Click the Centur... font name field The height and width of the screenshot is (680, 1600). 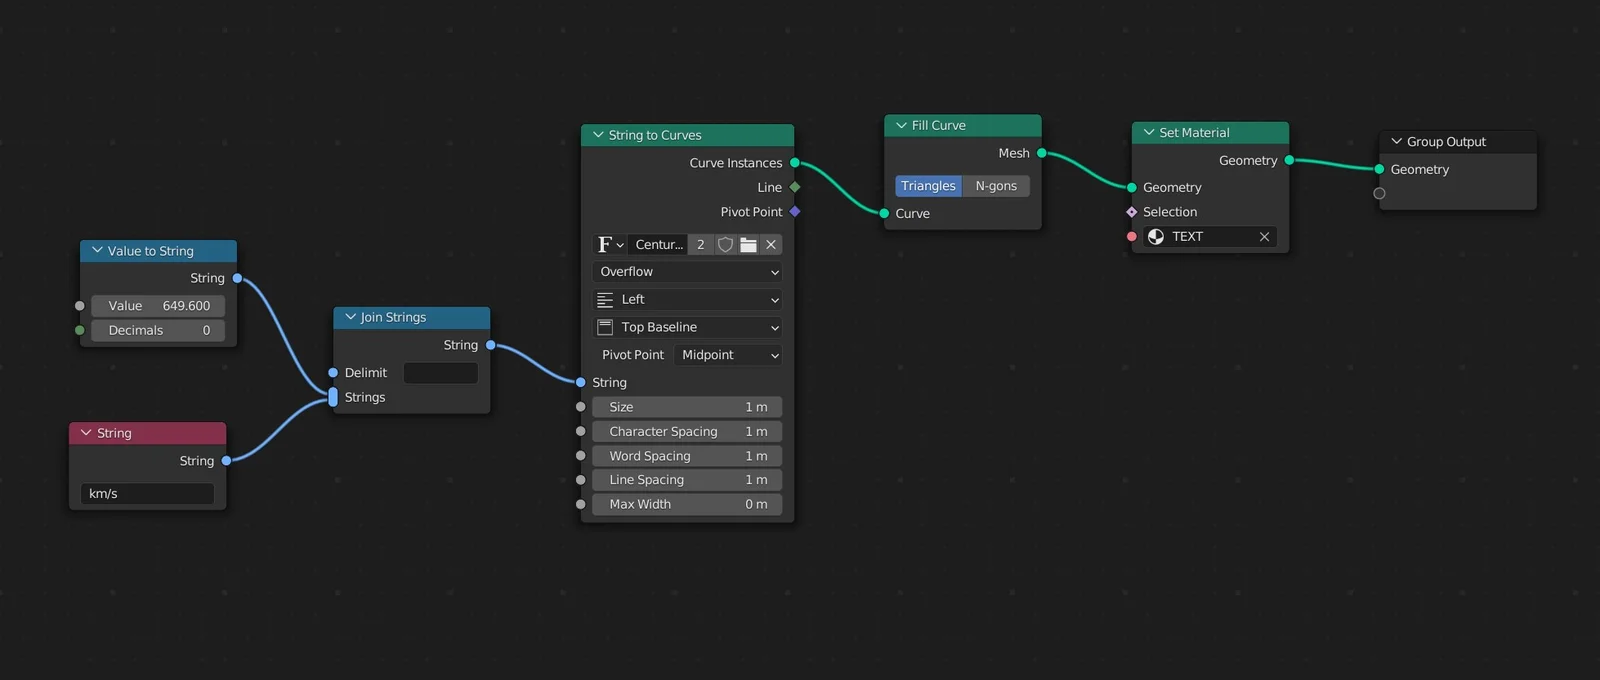click(x=658, y=244)
